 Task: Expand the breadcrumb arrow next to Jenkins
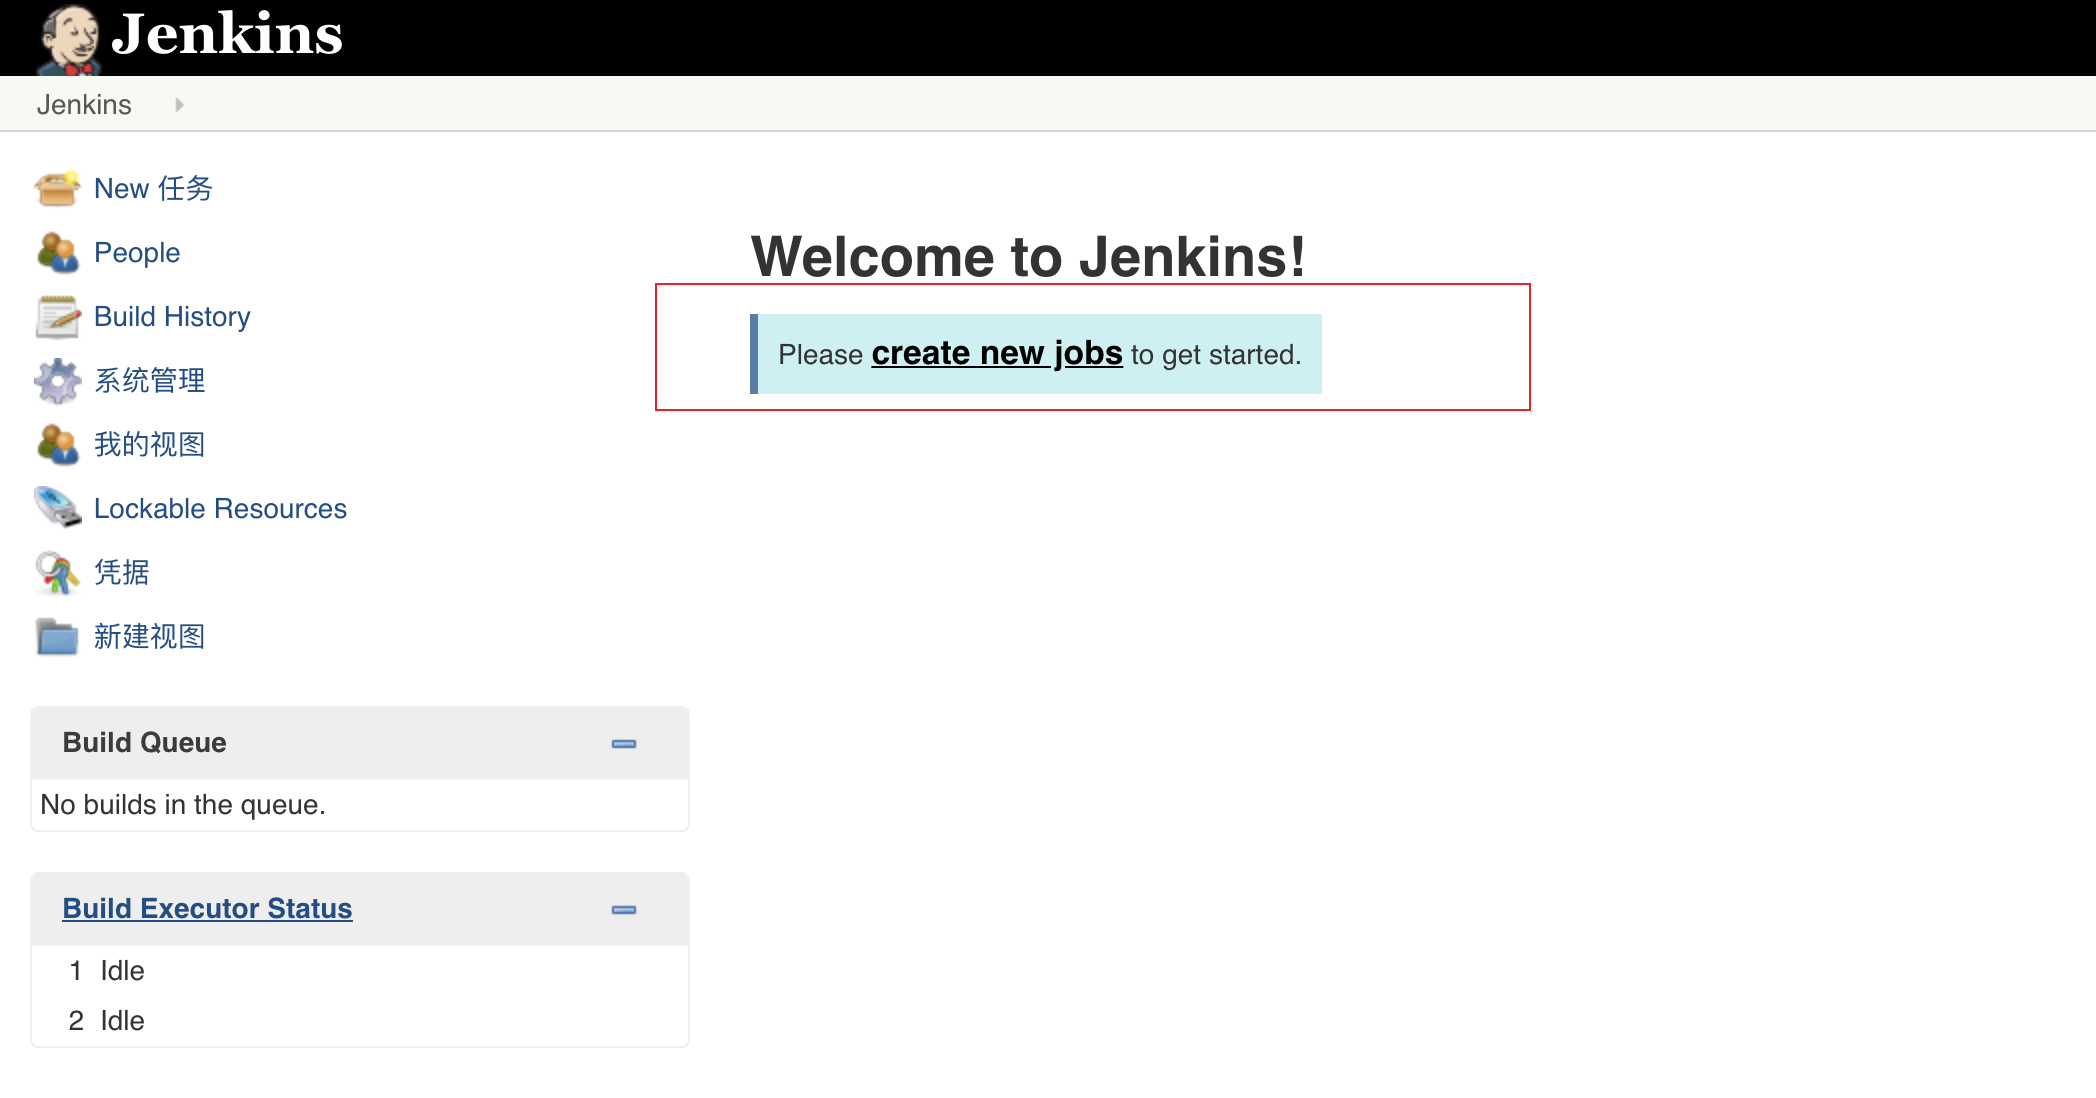pyautogui.click(x=179, y=105)
